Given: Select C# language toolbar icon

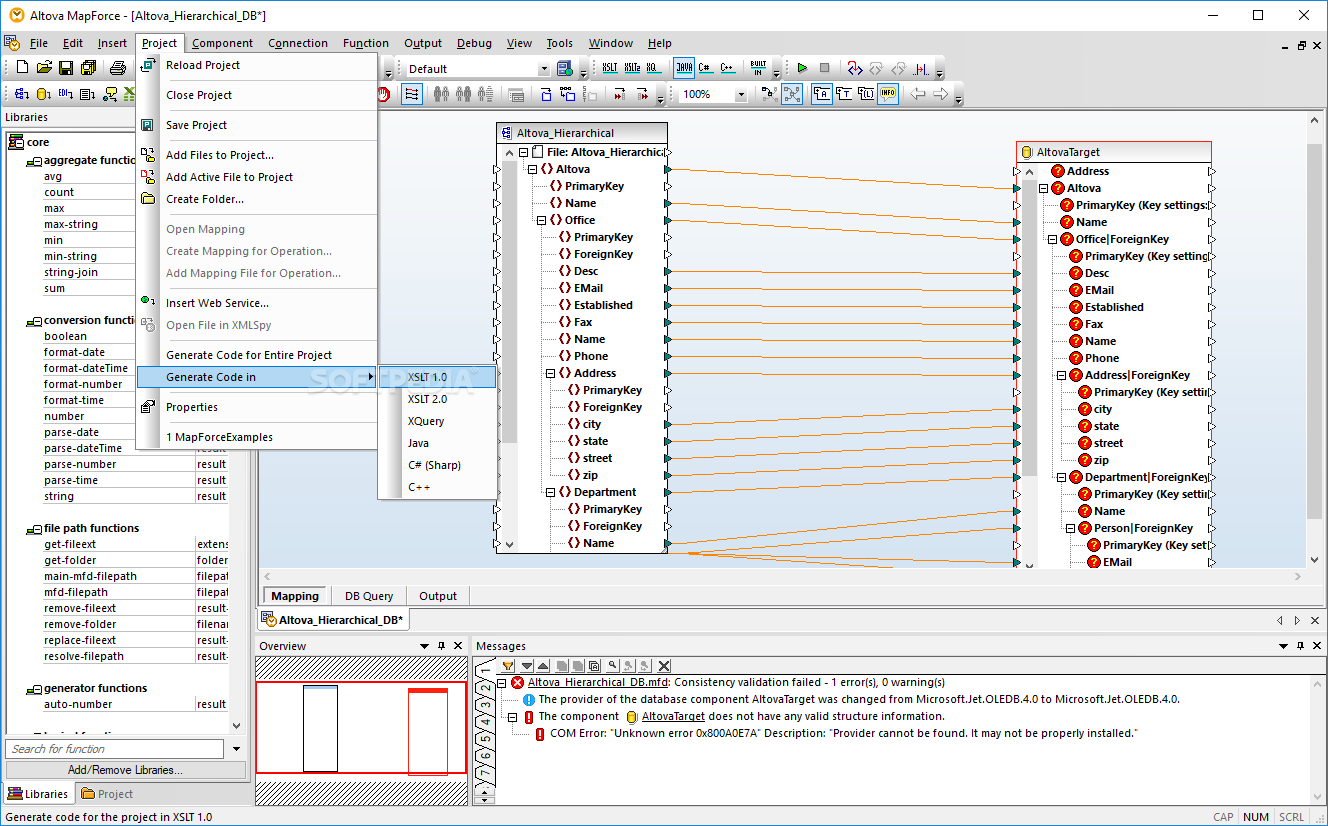Looking at the screenshot, I should pyautogui.click(x=705, y=68).
